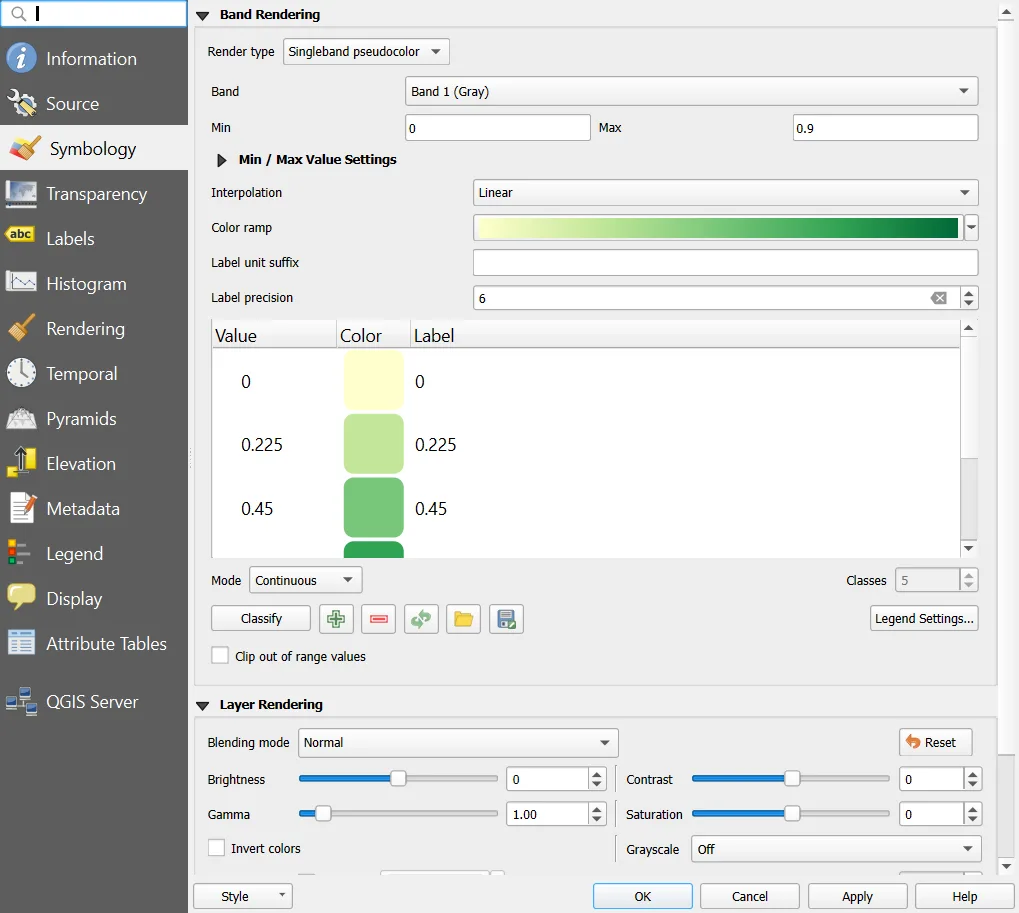Click the Metadata notepad icon
Image resolution: width=1019 pixels, height=913 pixels.
(23, 508)
